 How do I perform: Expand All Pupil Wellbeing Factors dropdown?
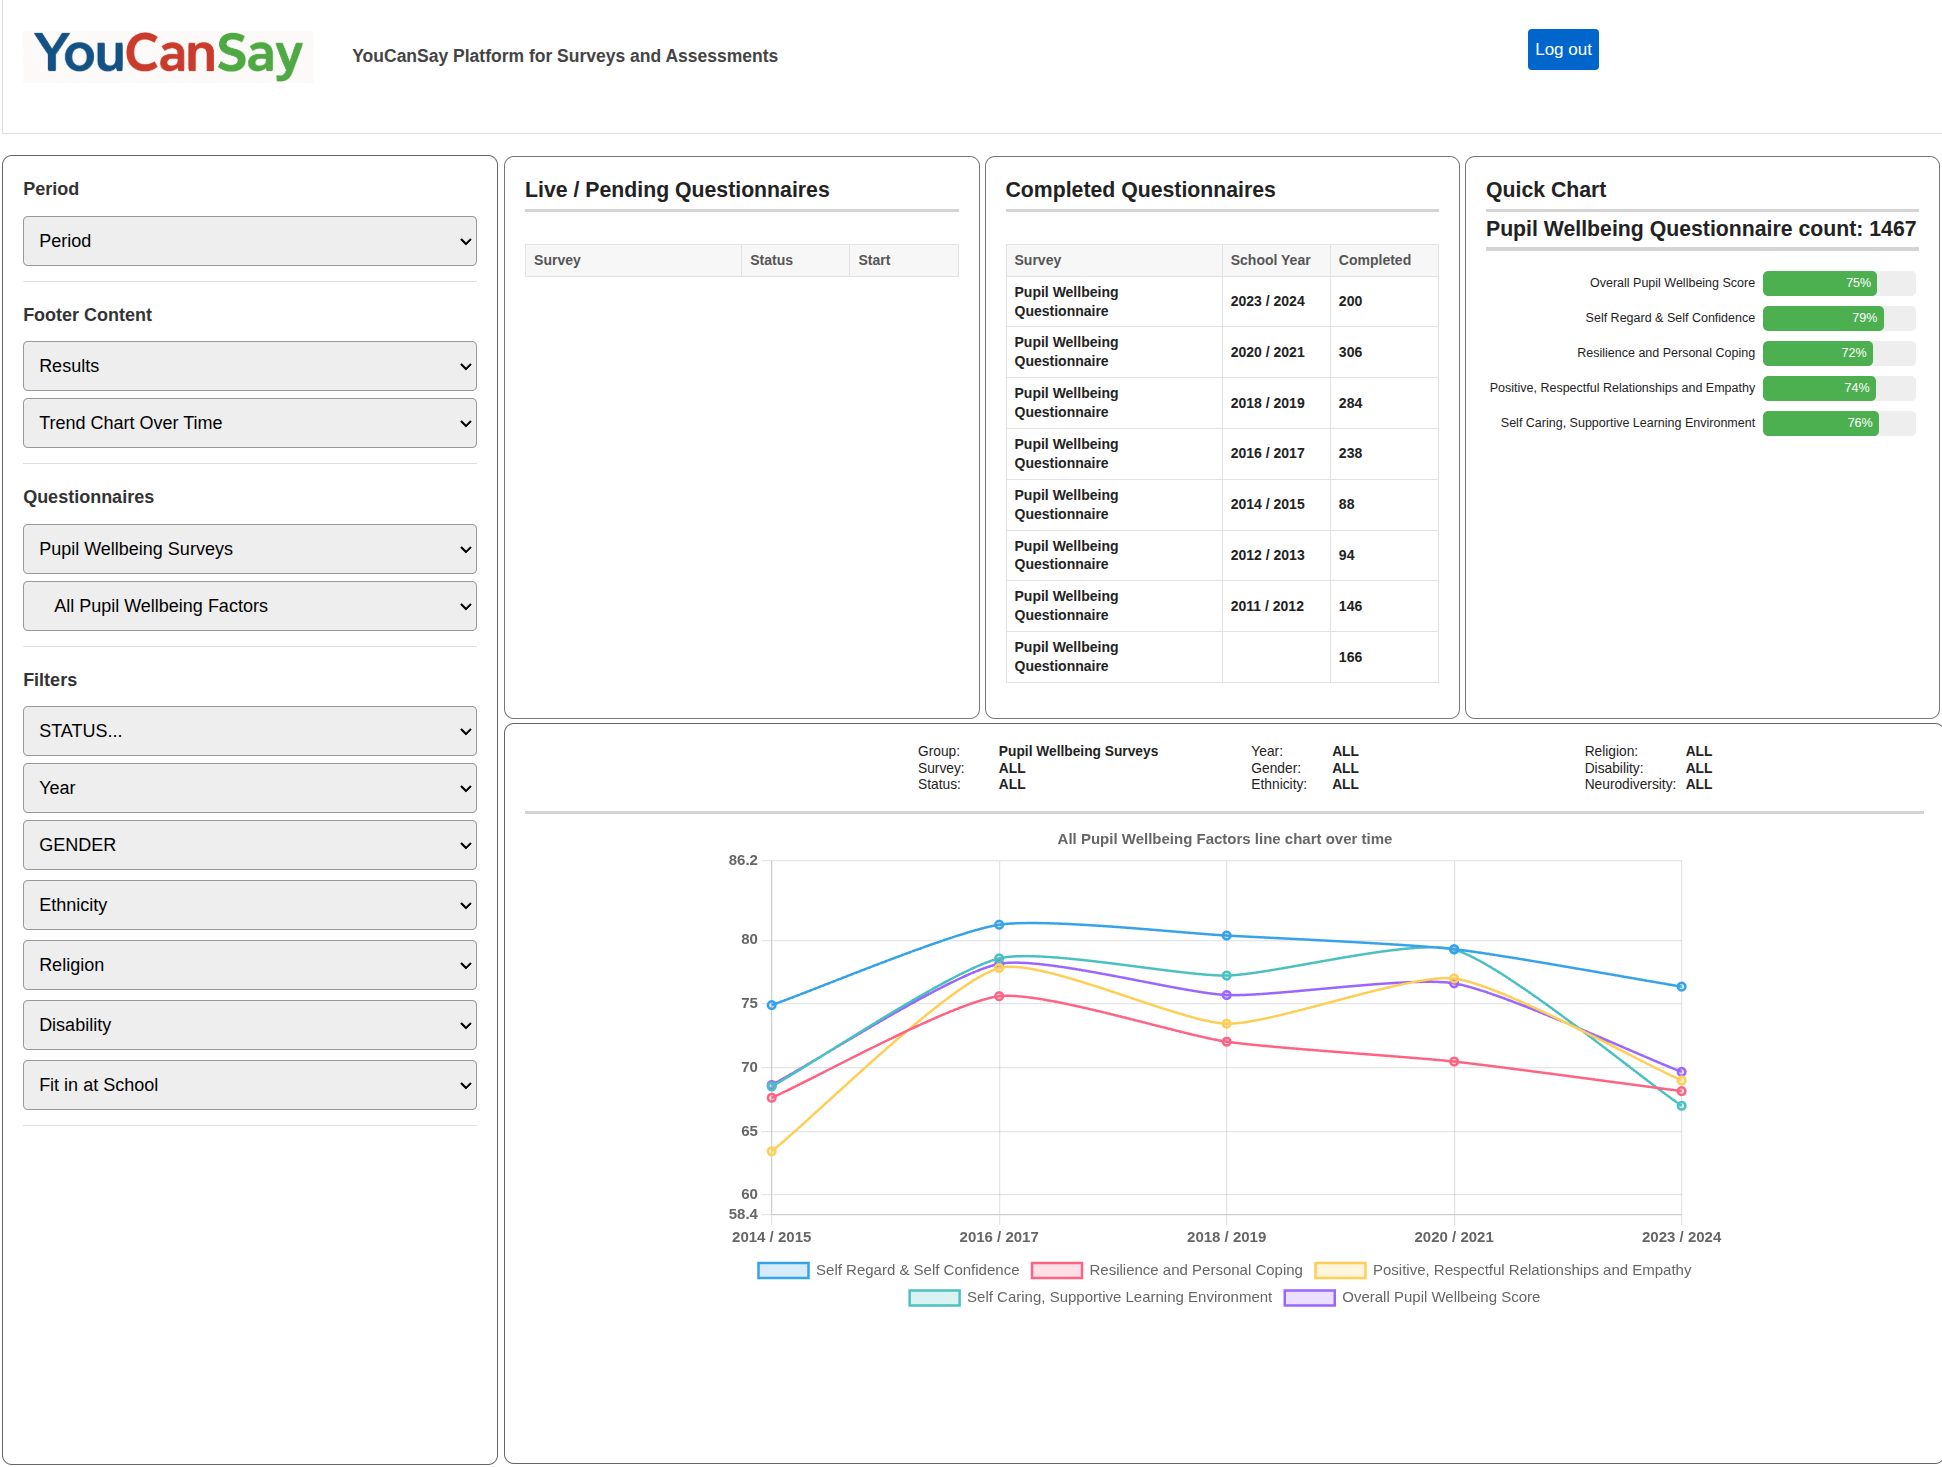point(249,606)
